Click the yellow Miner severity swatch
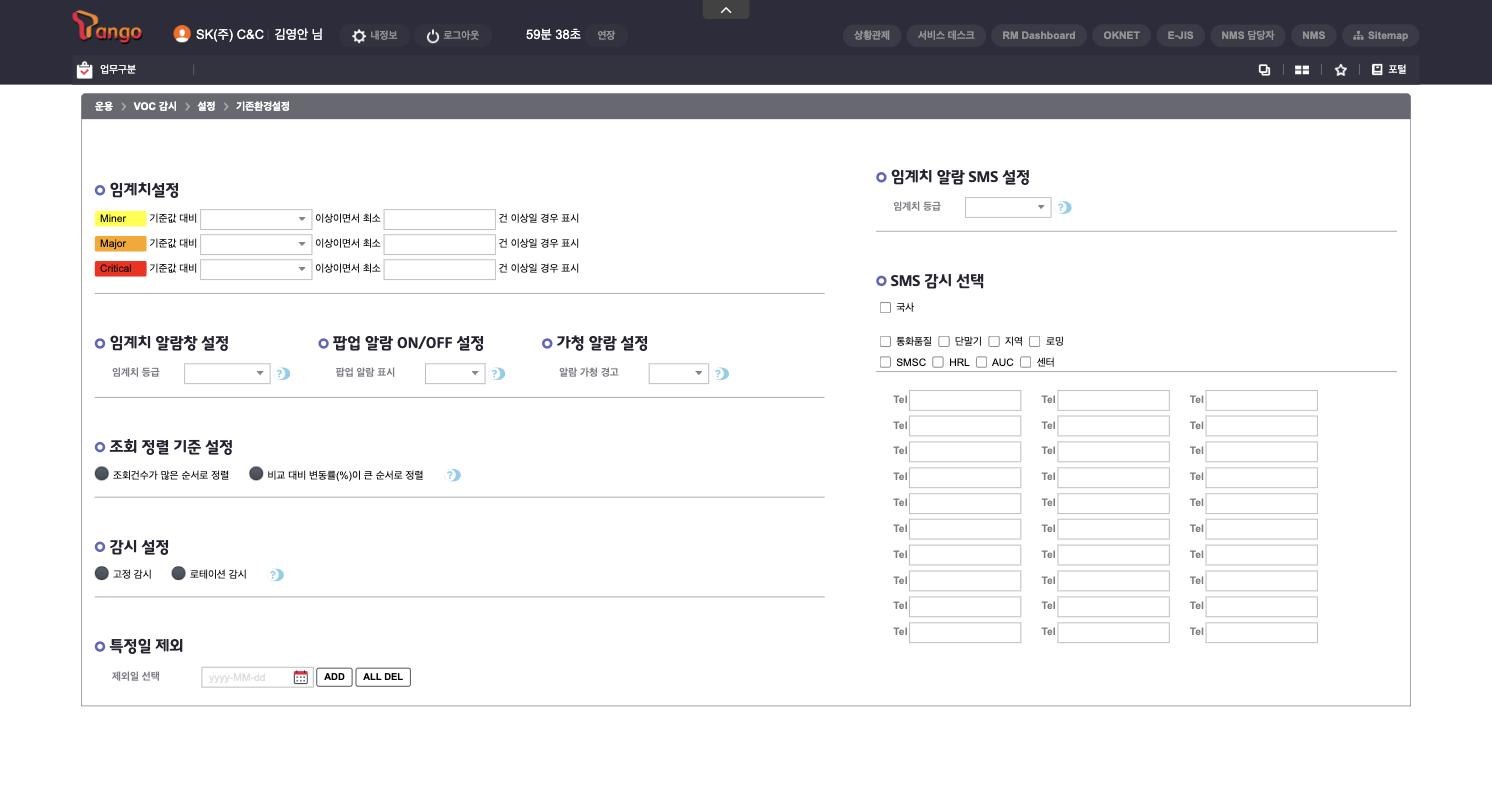The width and height of the screenshot is (1492, 812). click(120, 219)
